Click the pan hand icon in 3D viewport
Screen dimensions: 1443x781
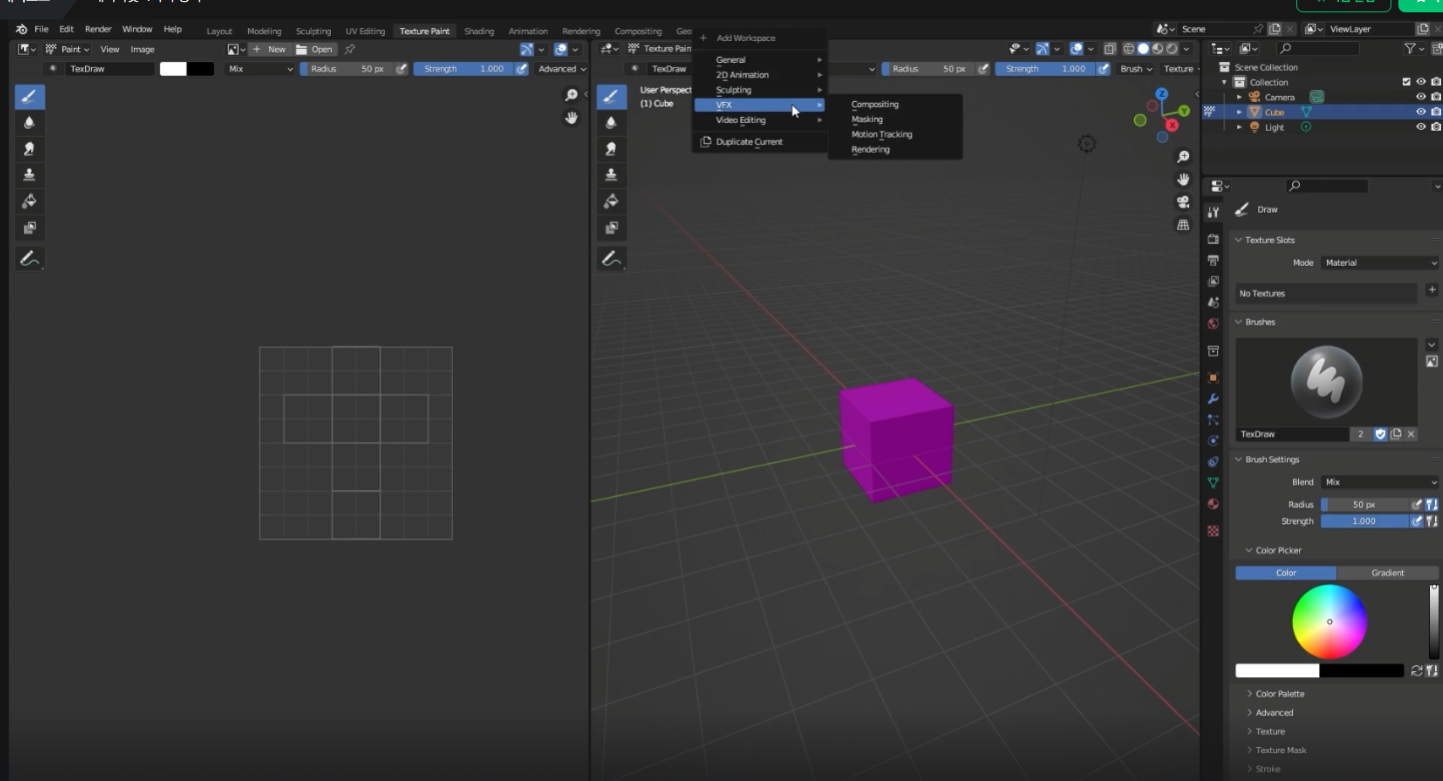[x=1183, y=179]
